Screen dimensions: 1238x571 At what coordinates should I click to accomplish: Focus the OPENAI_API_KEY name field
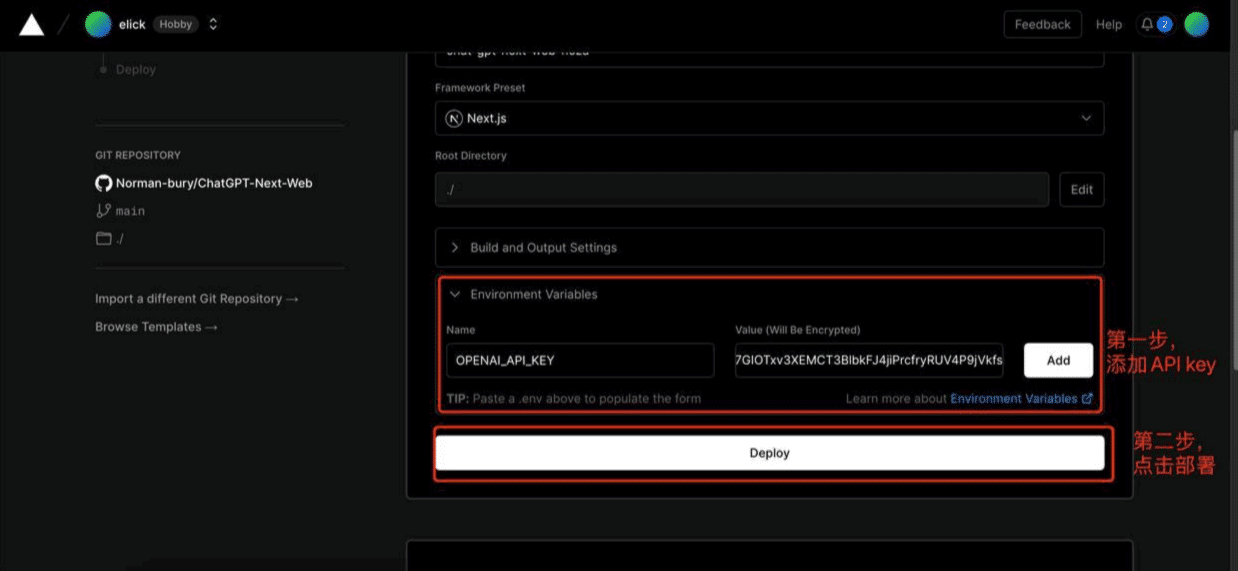click(x=580, y=361)
